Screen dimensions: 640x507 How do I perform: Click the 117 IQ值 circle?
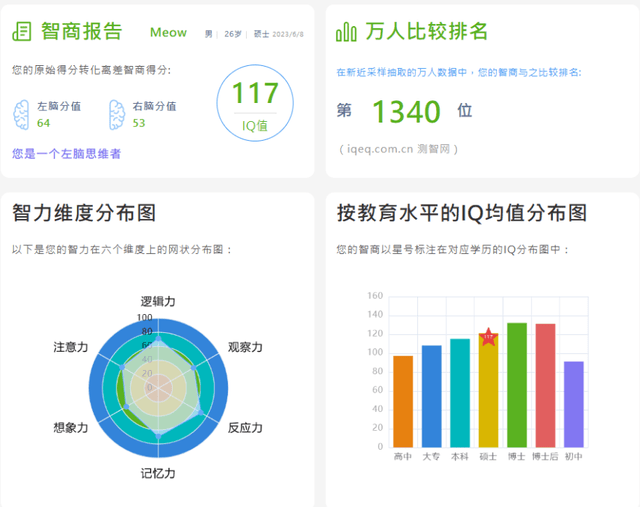coord(255,103)
